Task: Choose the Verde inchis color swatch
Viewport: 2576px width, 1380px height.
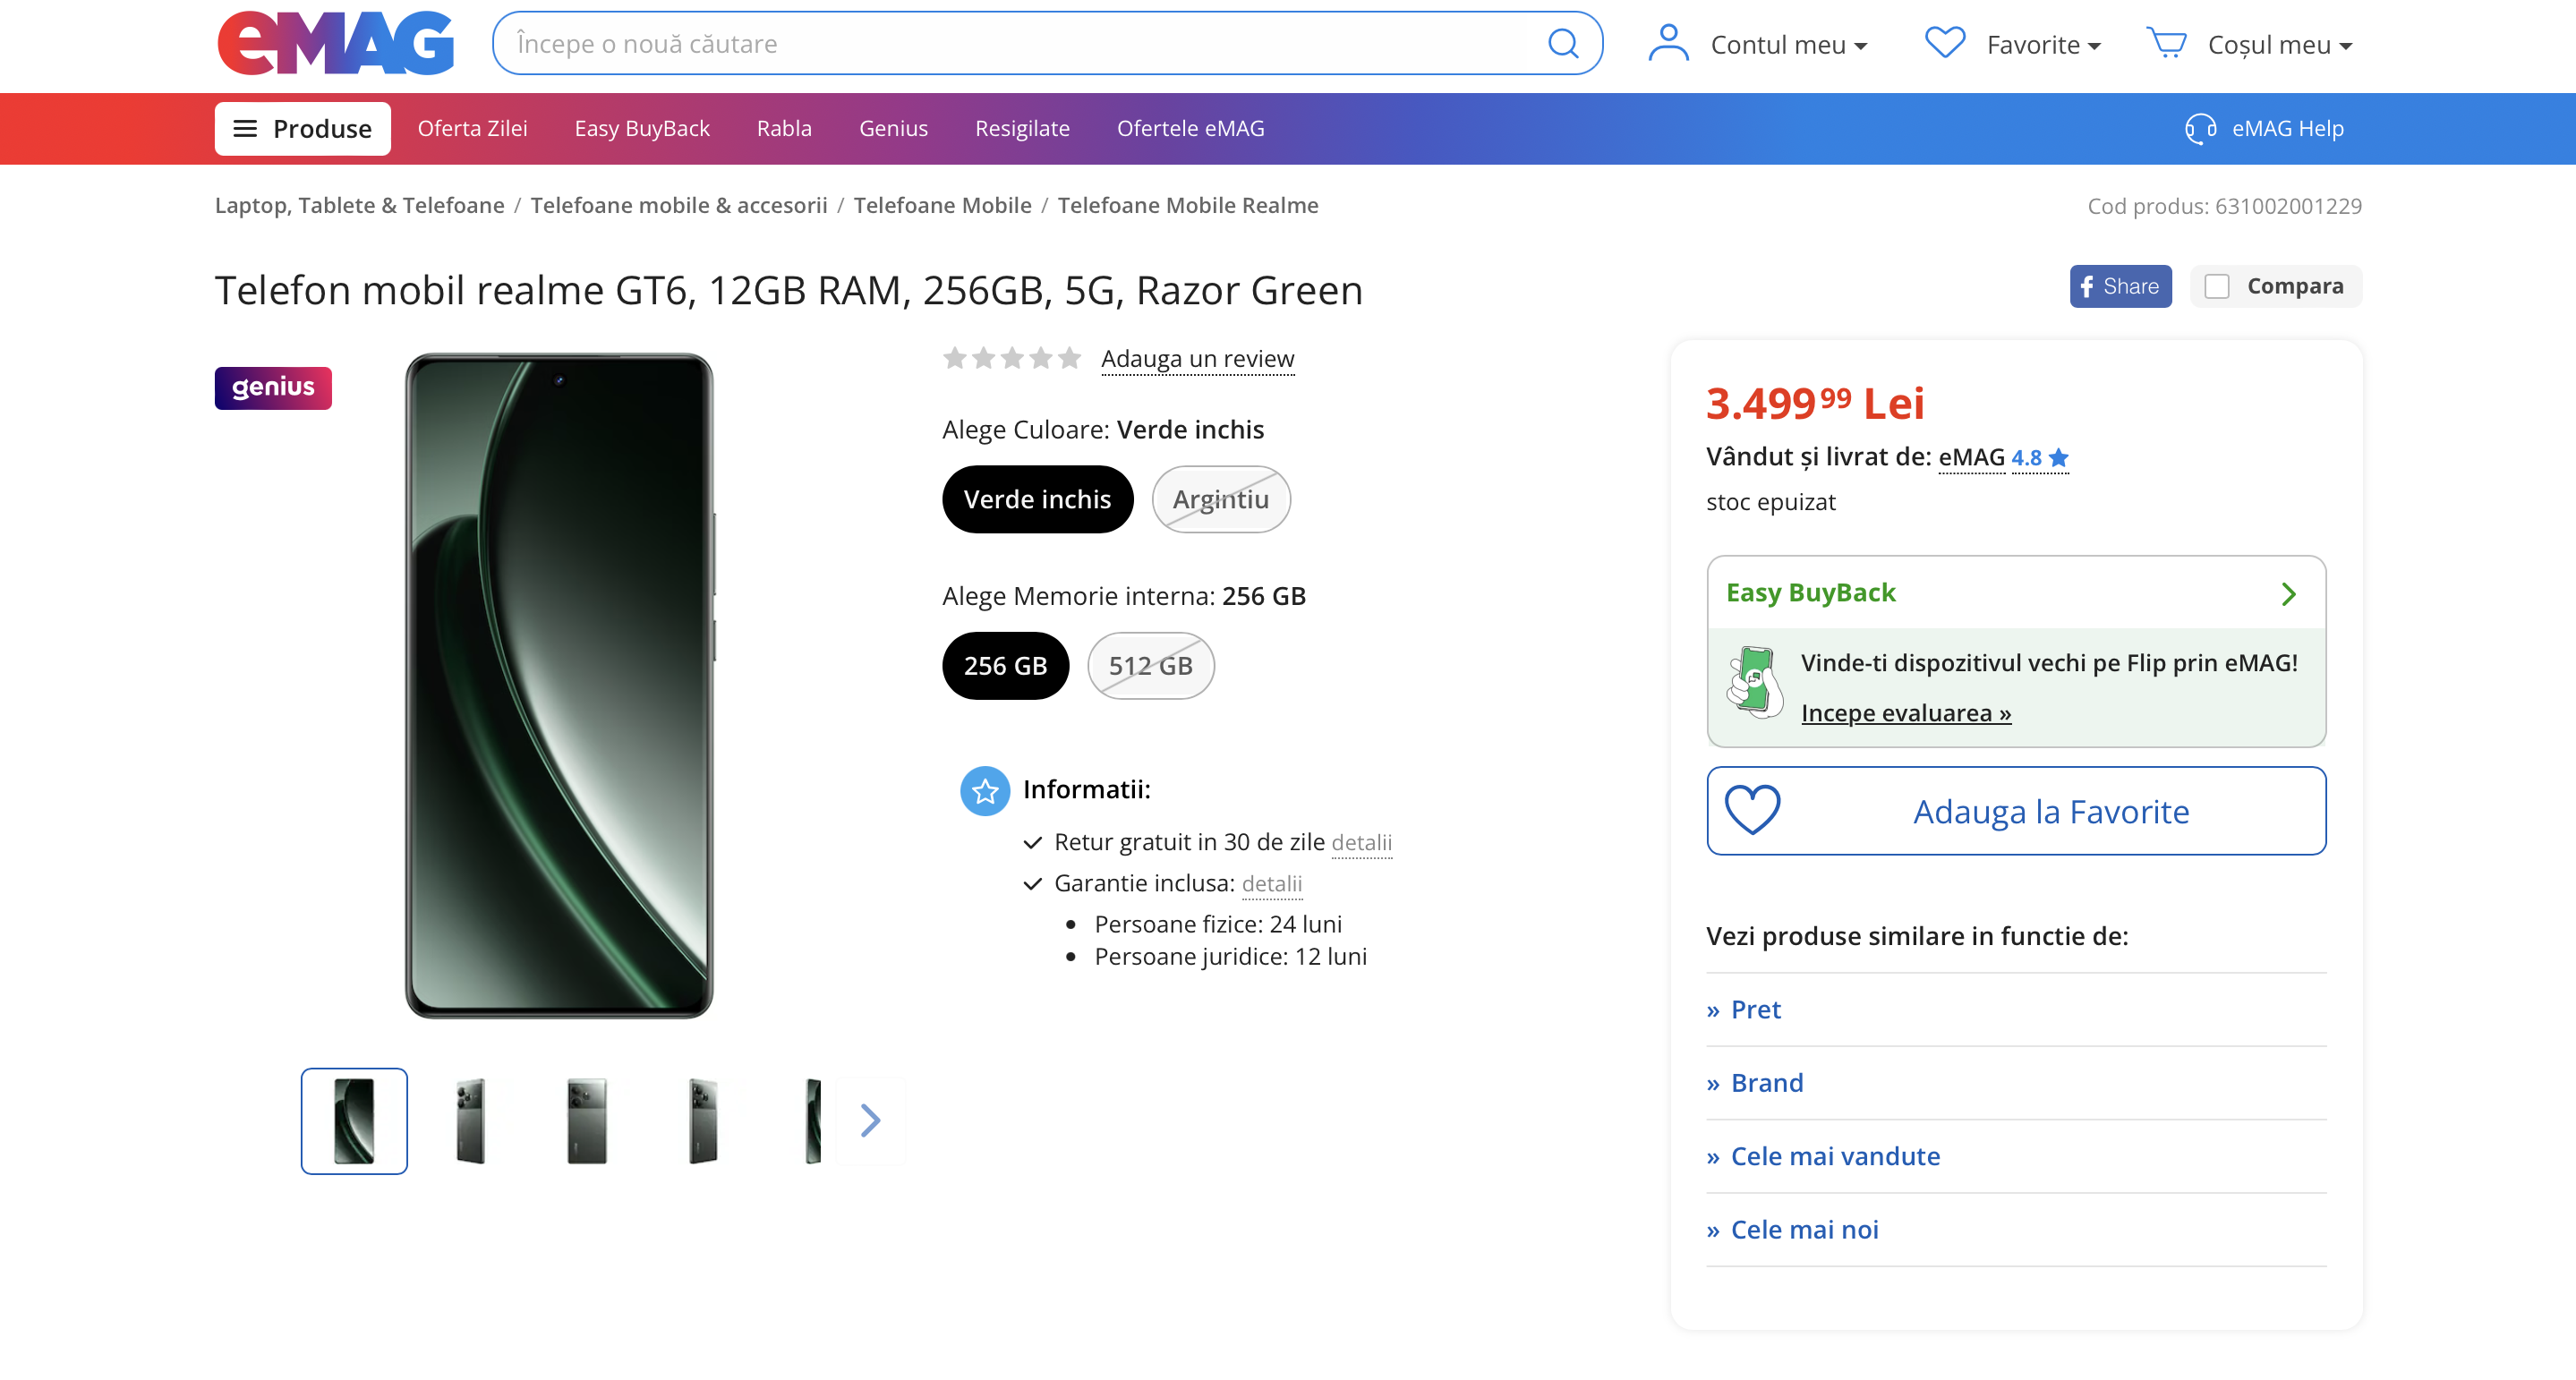Action: tap(1037, 500)
